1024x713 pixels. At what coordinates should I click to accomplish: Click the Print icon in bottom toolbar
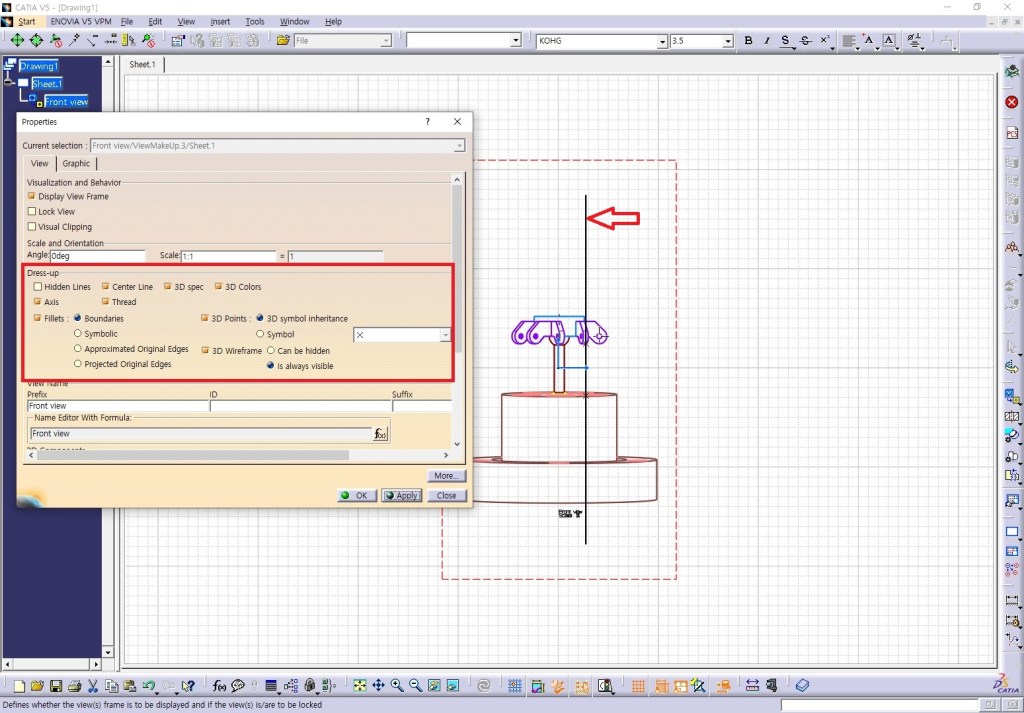73,686
